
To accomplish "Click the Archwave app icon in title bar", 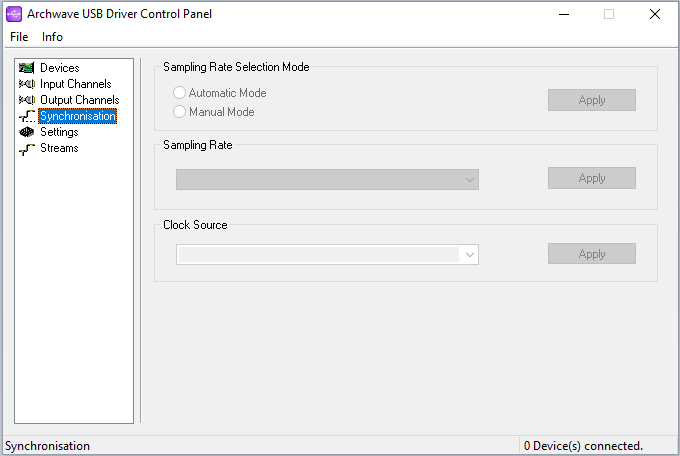I will 14,14.
